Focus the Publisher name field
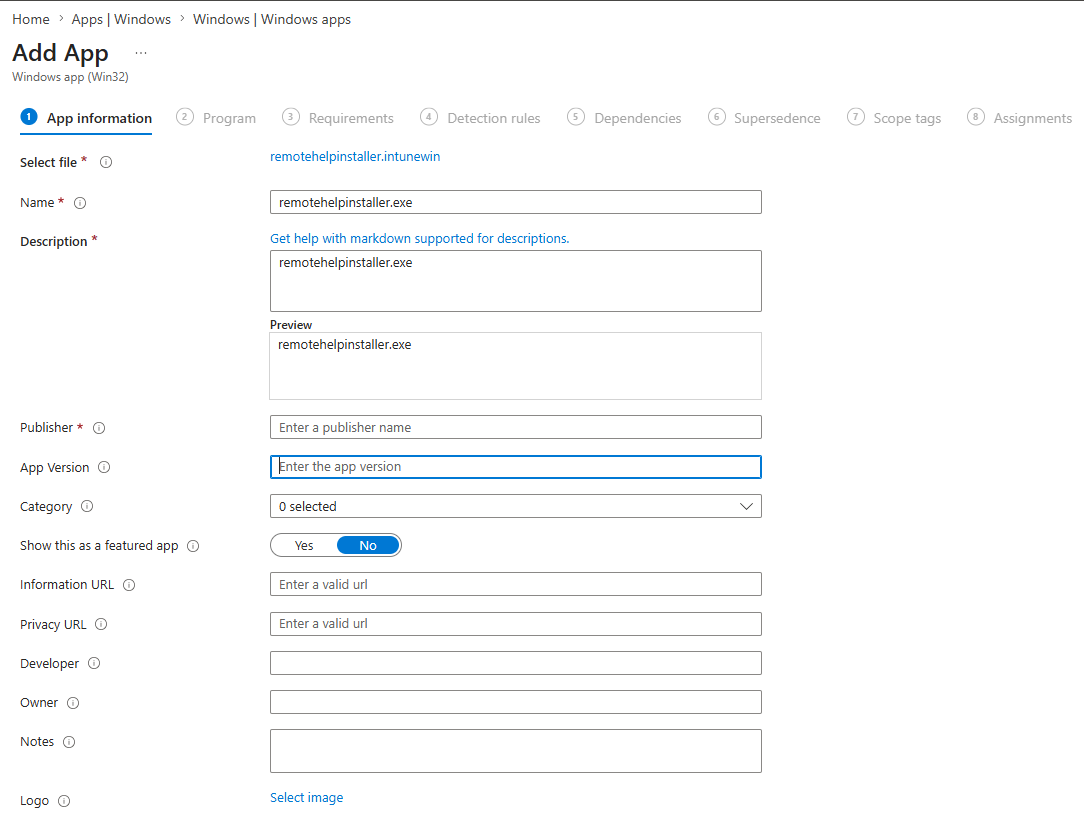This screenshot has height=840, width=1084. [516, 427]
